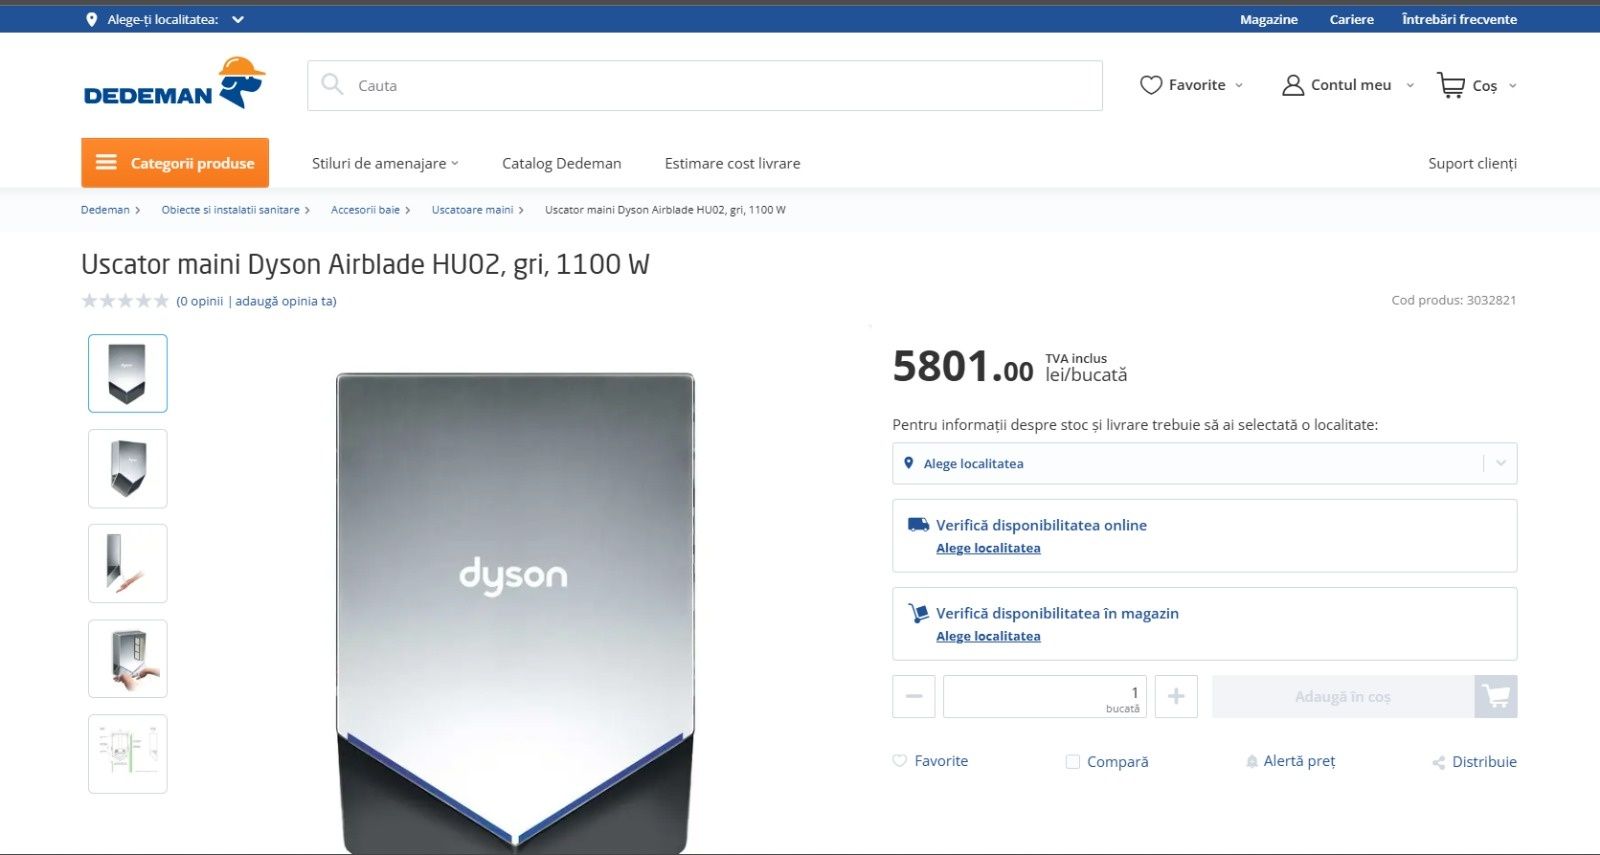
Task: Increase quantity with plus button
Action: pos(1176,696)
